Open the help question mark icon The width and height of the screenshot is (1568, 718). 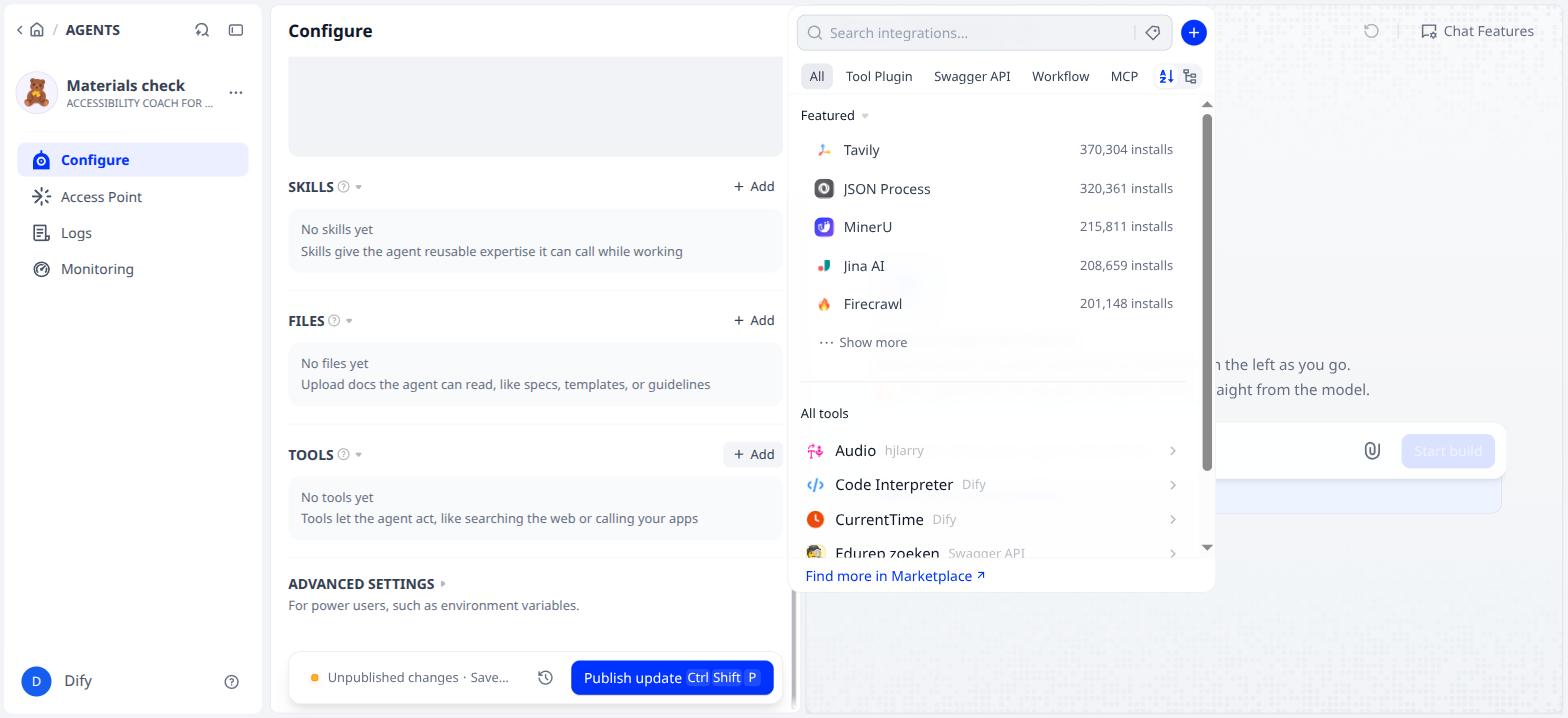click(x=232, y=682)
